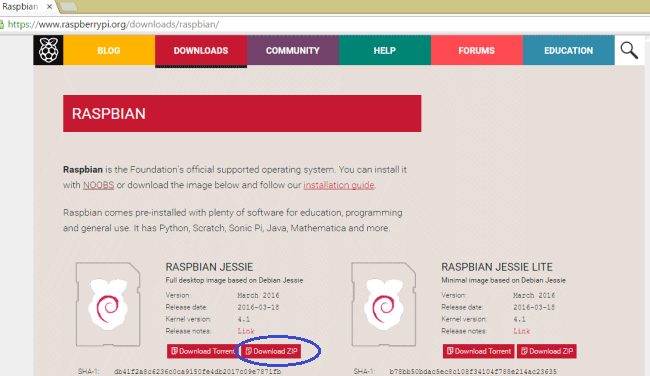
Task: Open Raspbian Jessie release notes Link
Action: [x=246, y=331]
